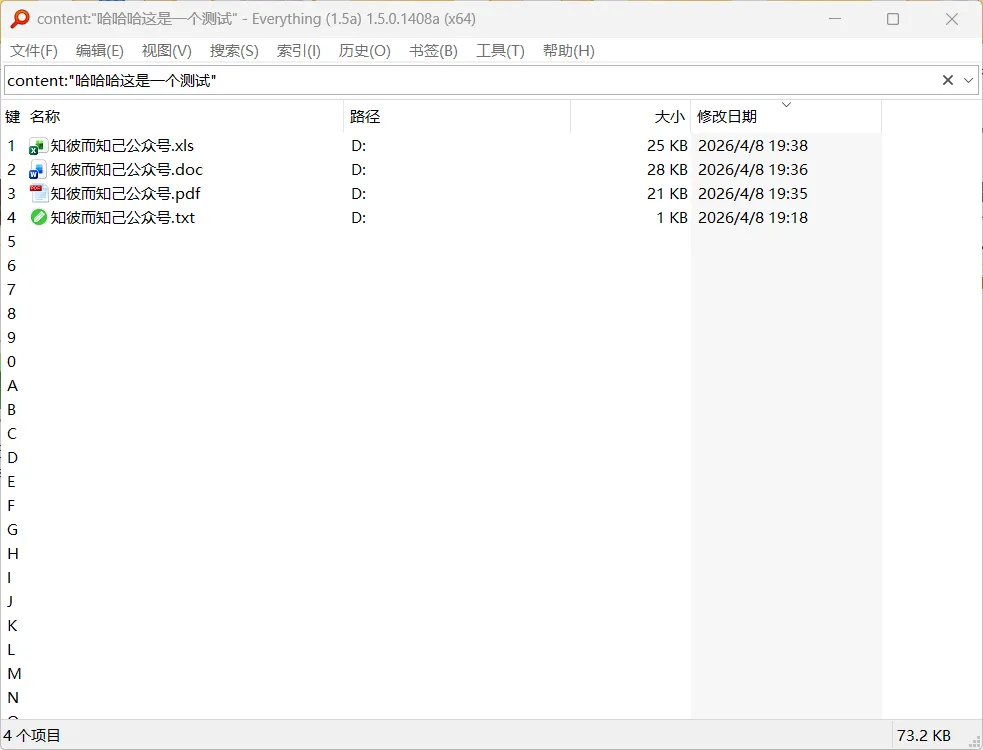Open the 文件(F) menu
Screen dimensions: 983x750
pos(34,51)
